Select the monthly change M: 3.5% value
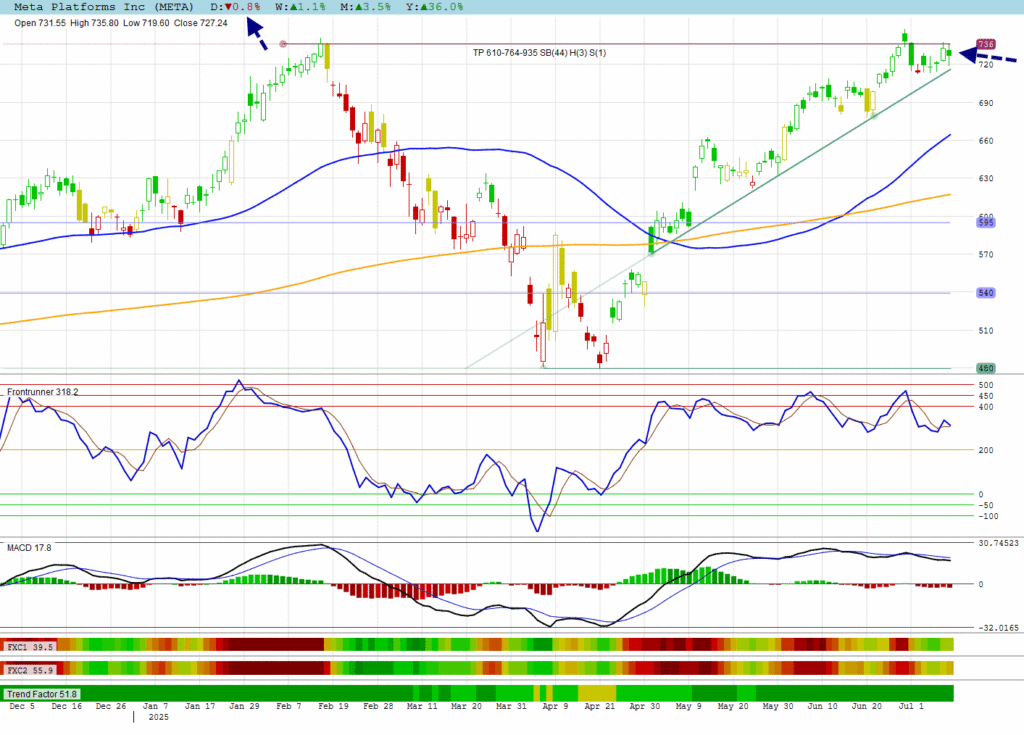 tap(365, 7)
